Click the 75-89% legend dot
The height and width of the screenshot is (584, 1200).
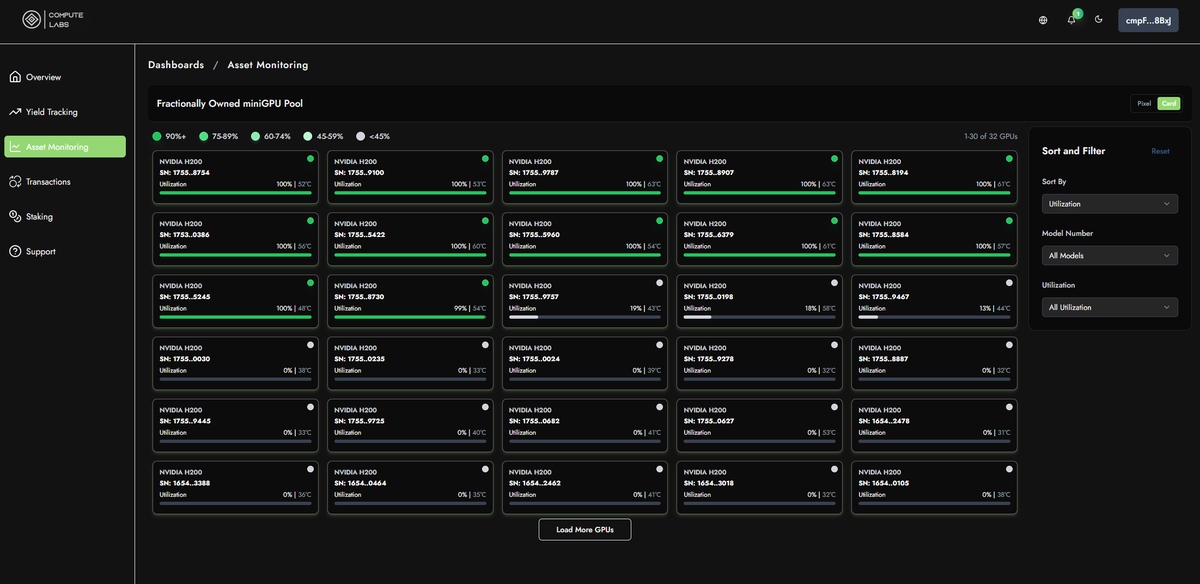204,136
